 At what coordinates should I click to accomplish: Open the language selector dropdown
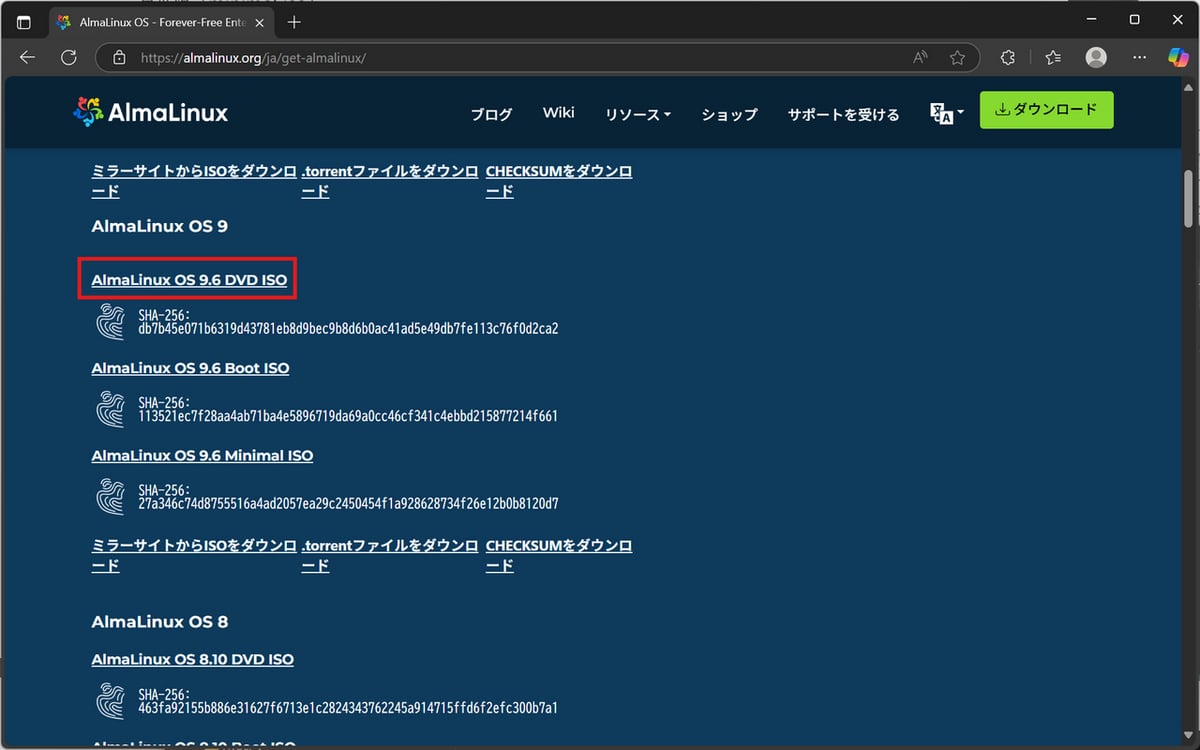pos(946,113)
